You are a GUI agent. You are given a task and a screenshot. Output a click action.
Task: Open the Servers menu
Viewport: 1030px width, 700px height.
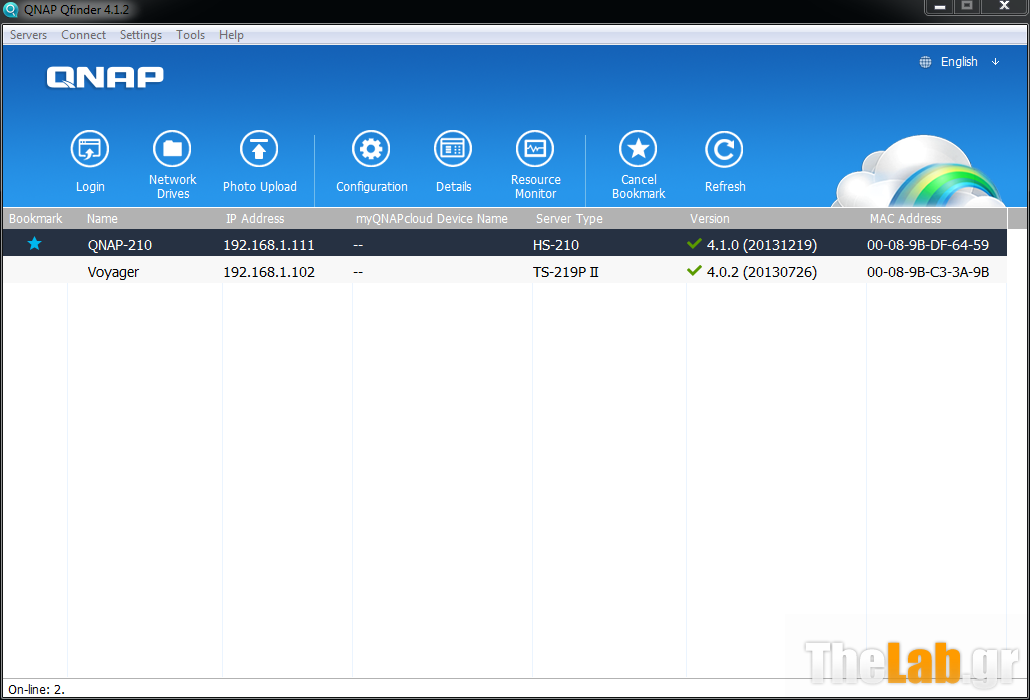click(28, 35)
